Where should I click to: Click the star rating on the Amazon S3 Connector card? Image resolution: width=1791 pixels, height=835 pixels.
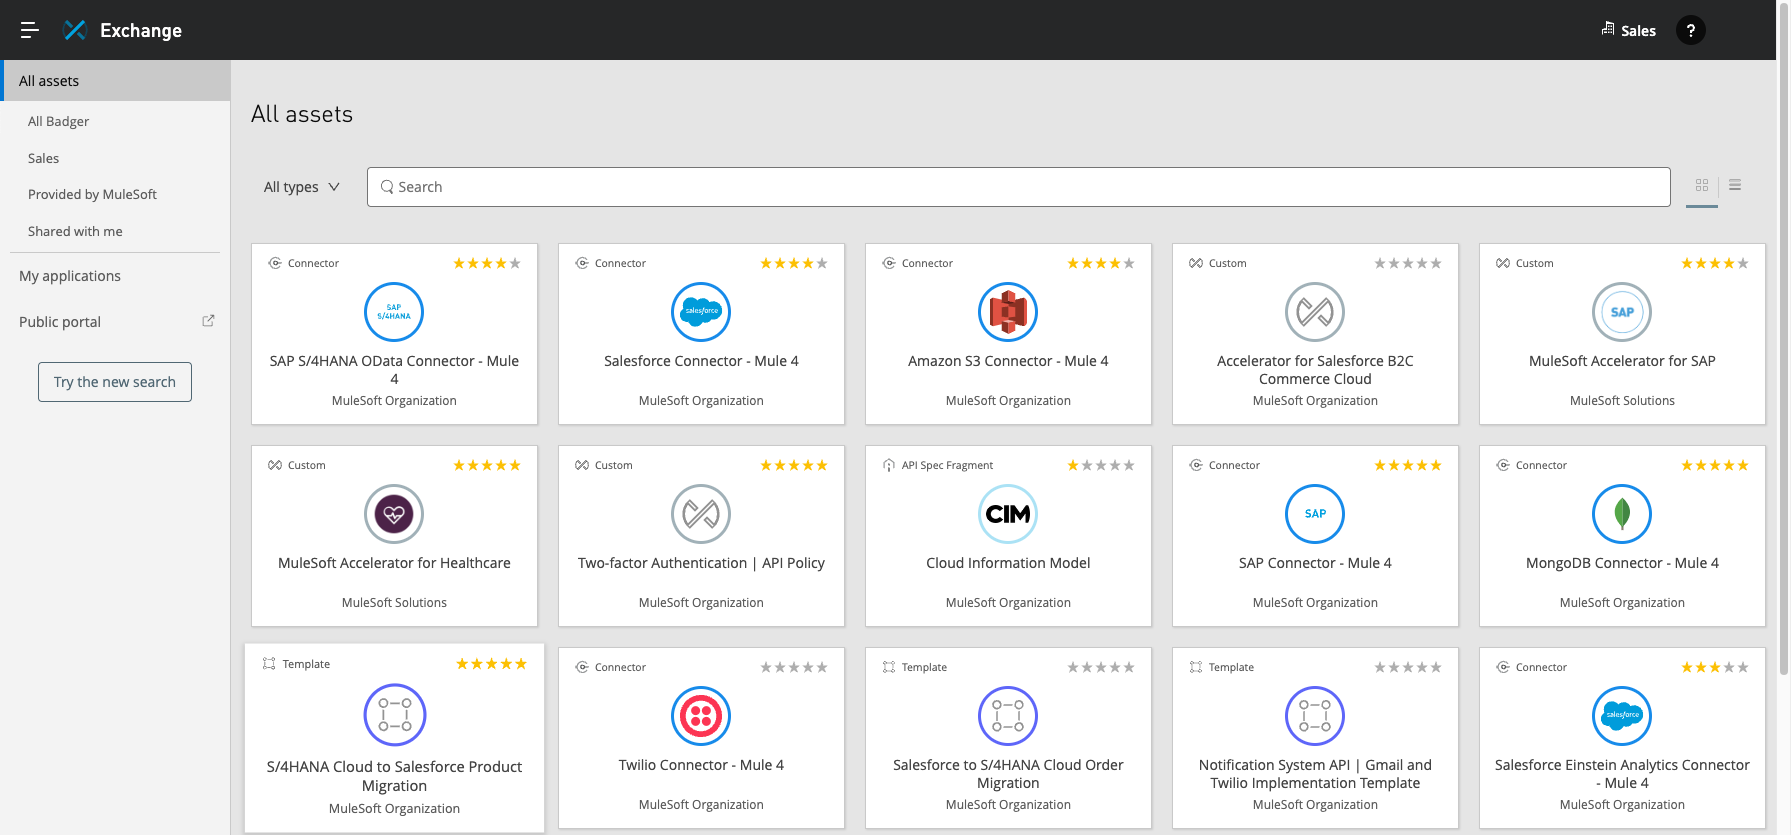[1101, 264]
